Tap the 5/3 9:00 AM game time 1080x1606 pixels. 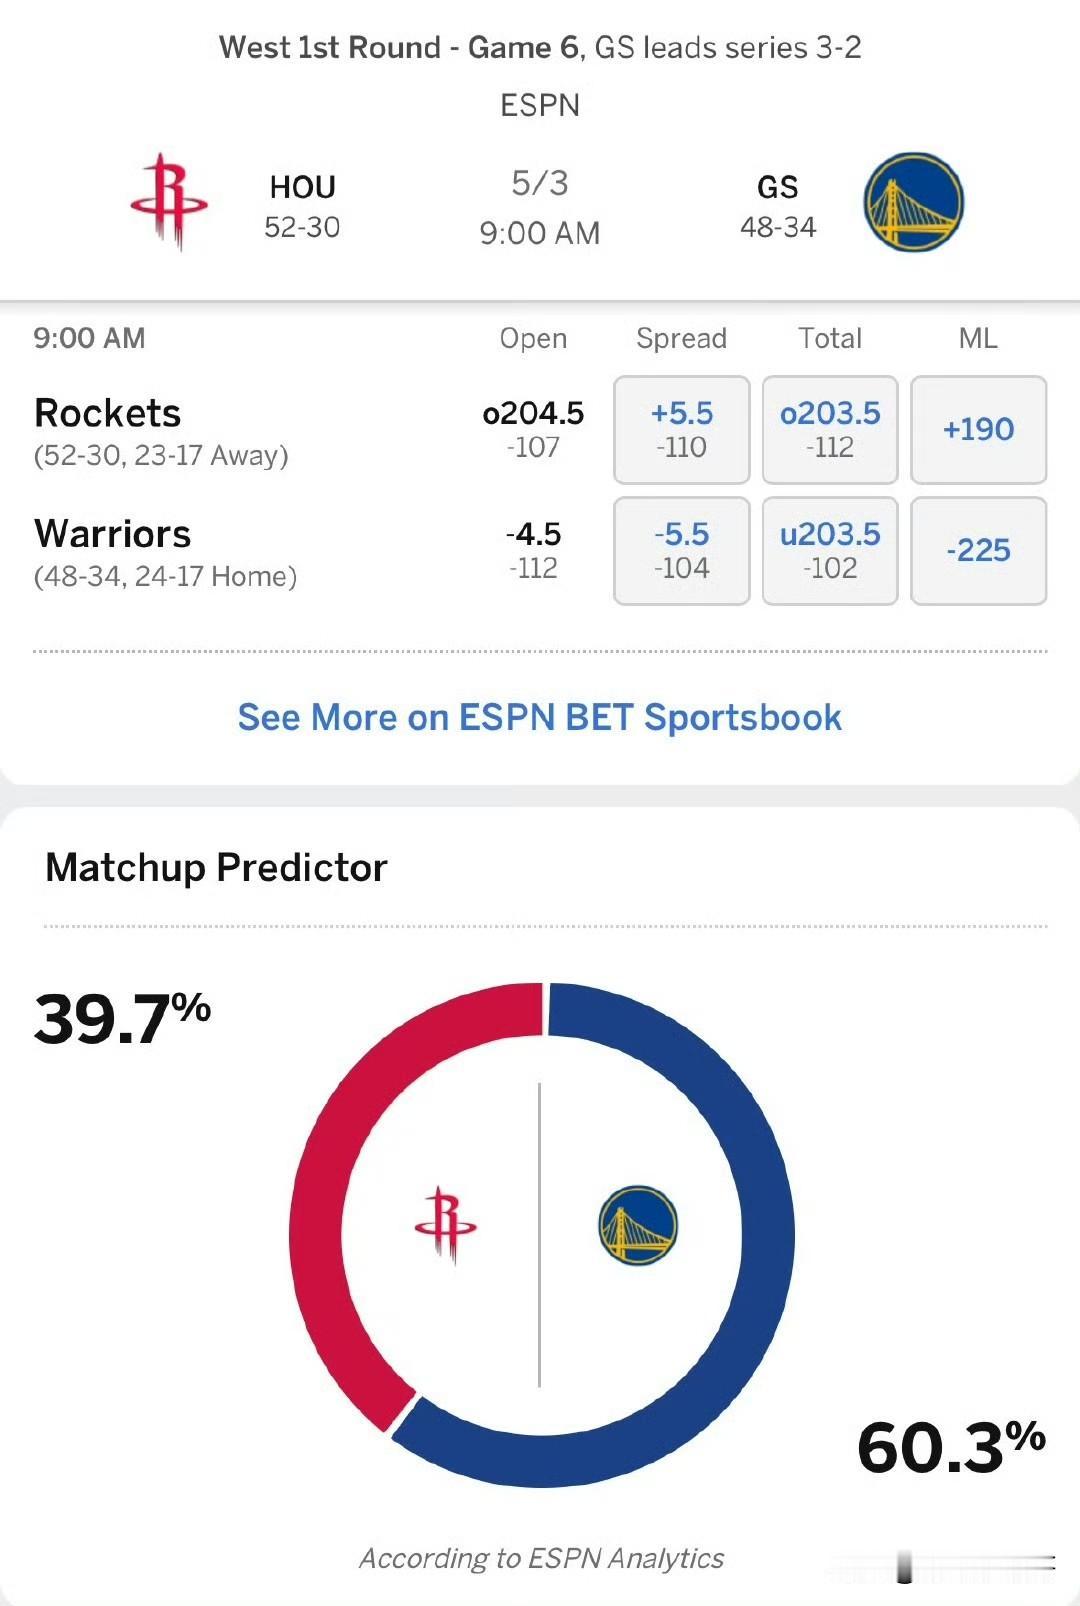(540, 208)
